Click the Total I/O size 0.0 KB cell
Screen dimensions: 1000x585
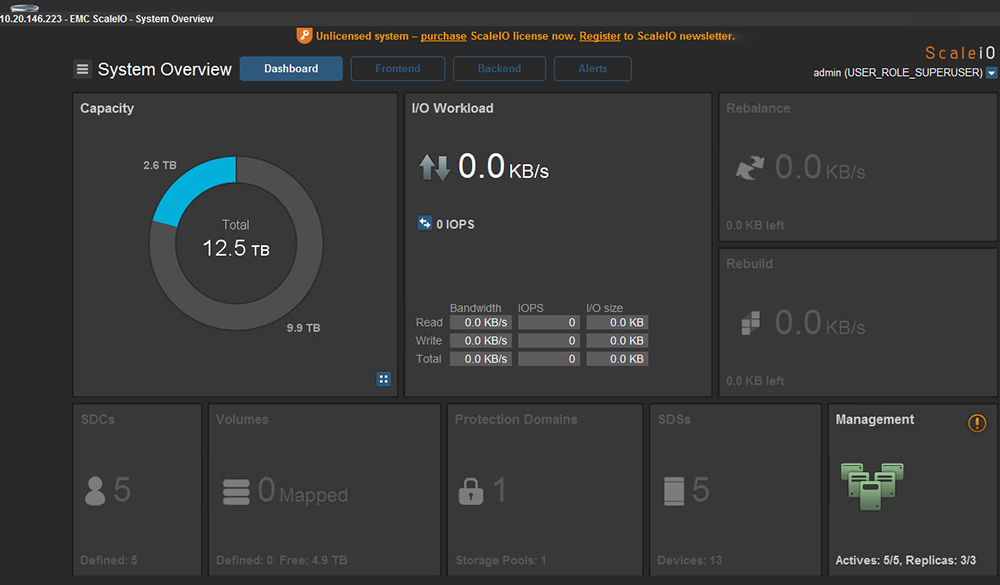click(617, 359)
